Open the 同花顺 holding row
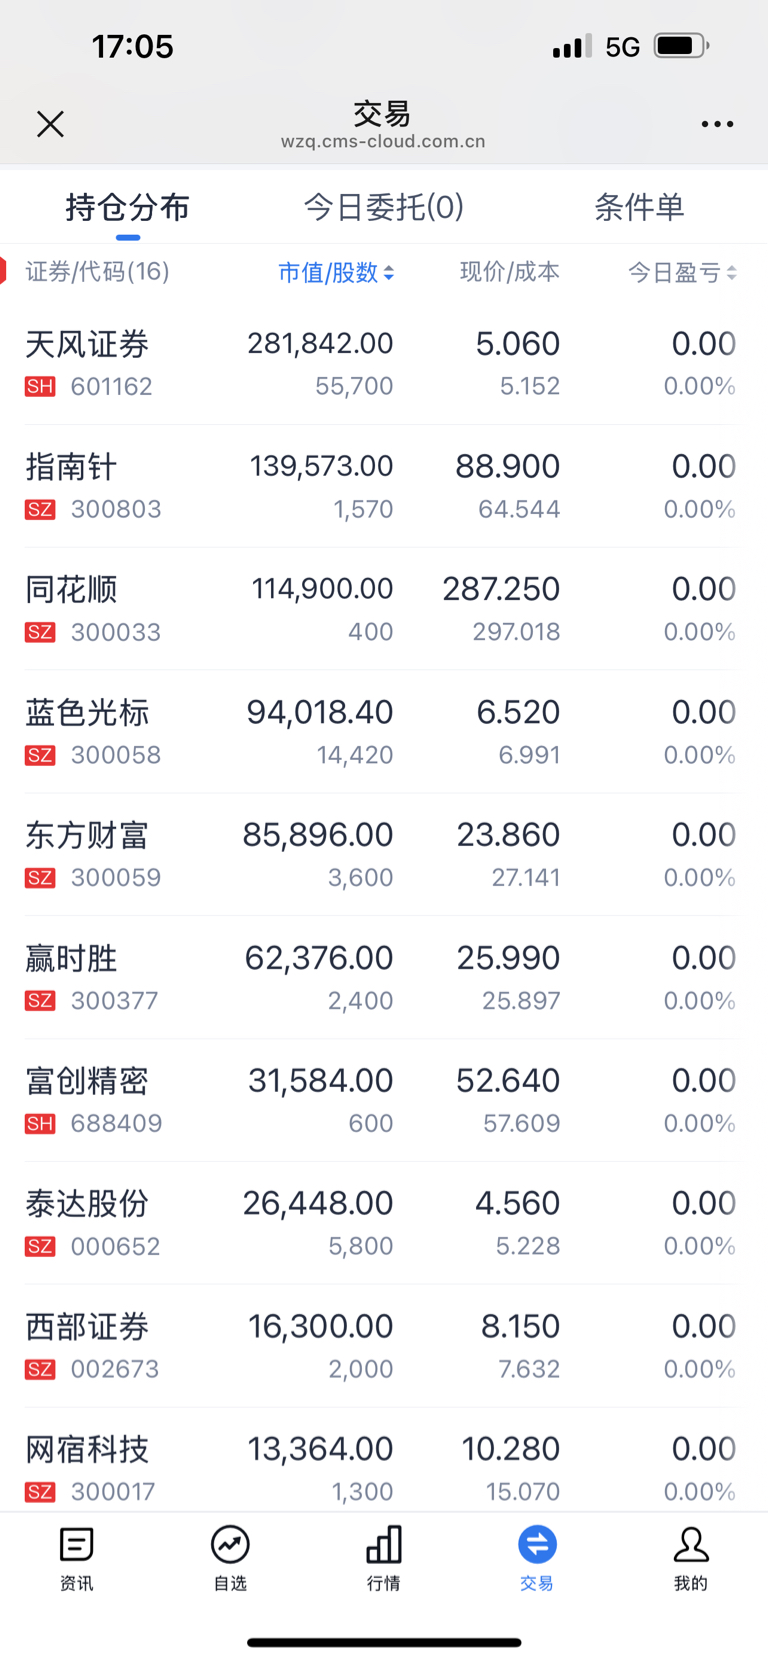 pos(384,609)
